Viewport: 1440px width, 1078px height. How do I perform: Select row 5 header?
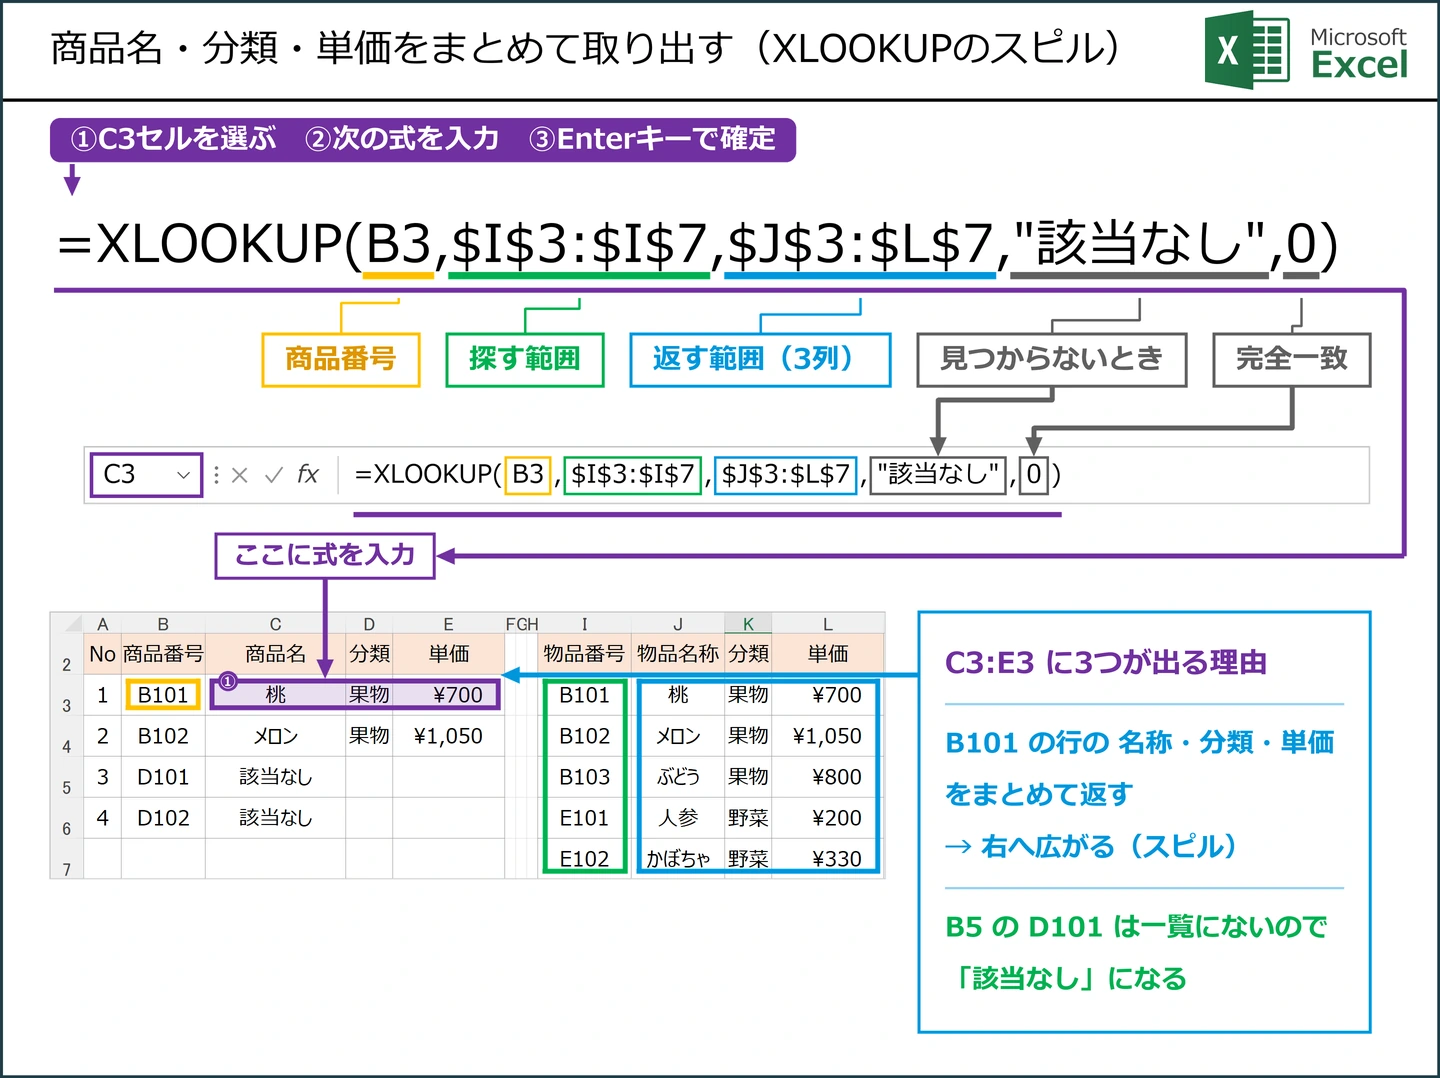click(67, 777)
